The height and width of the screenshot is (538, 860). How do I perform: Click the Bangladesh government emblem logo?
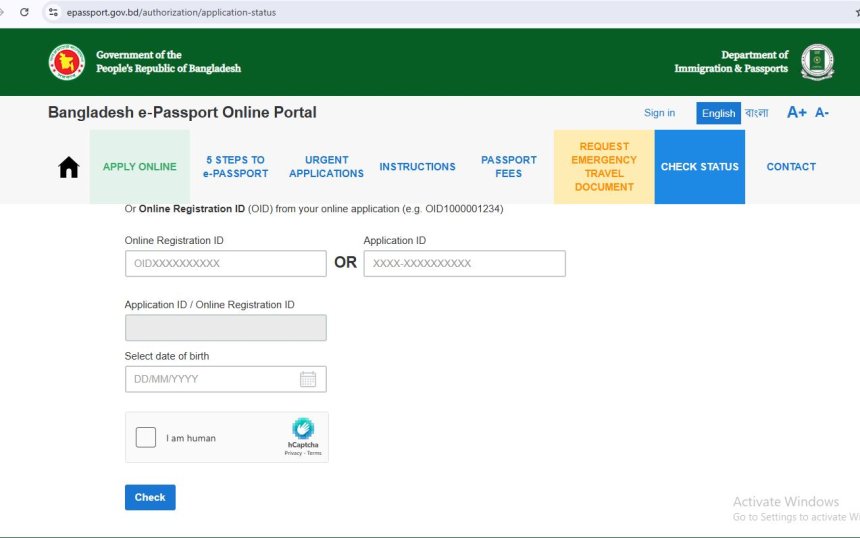67,62
